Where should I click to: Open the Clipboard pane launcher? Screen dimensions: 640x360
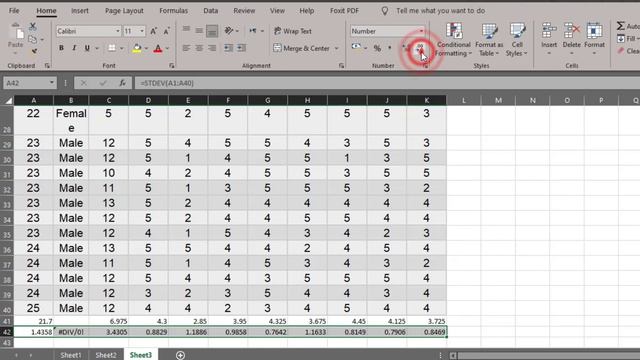(x=47, y=65)
